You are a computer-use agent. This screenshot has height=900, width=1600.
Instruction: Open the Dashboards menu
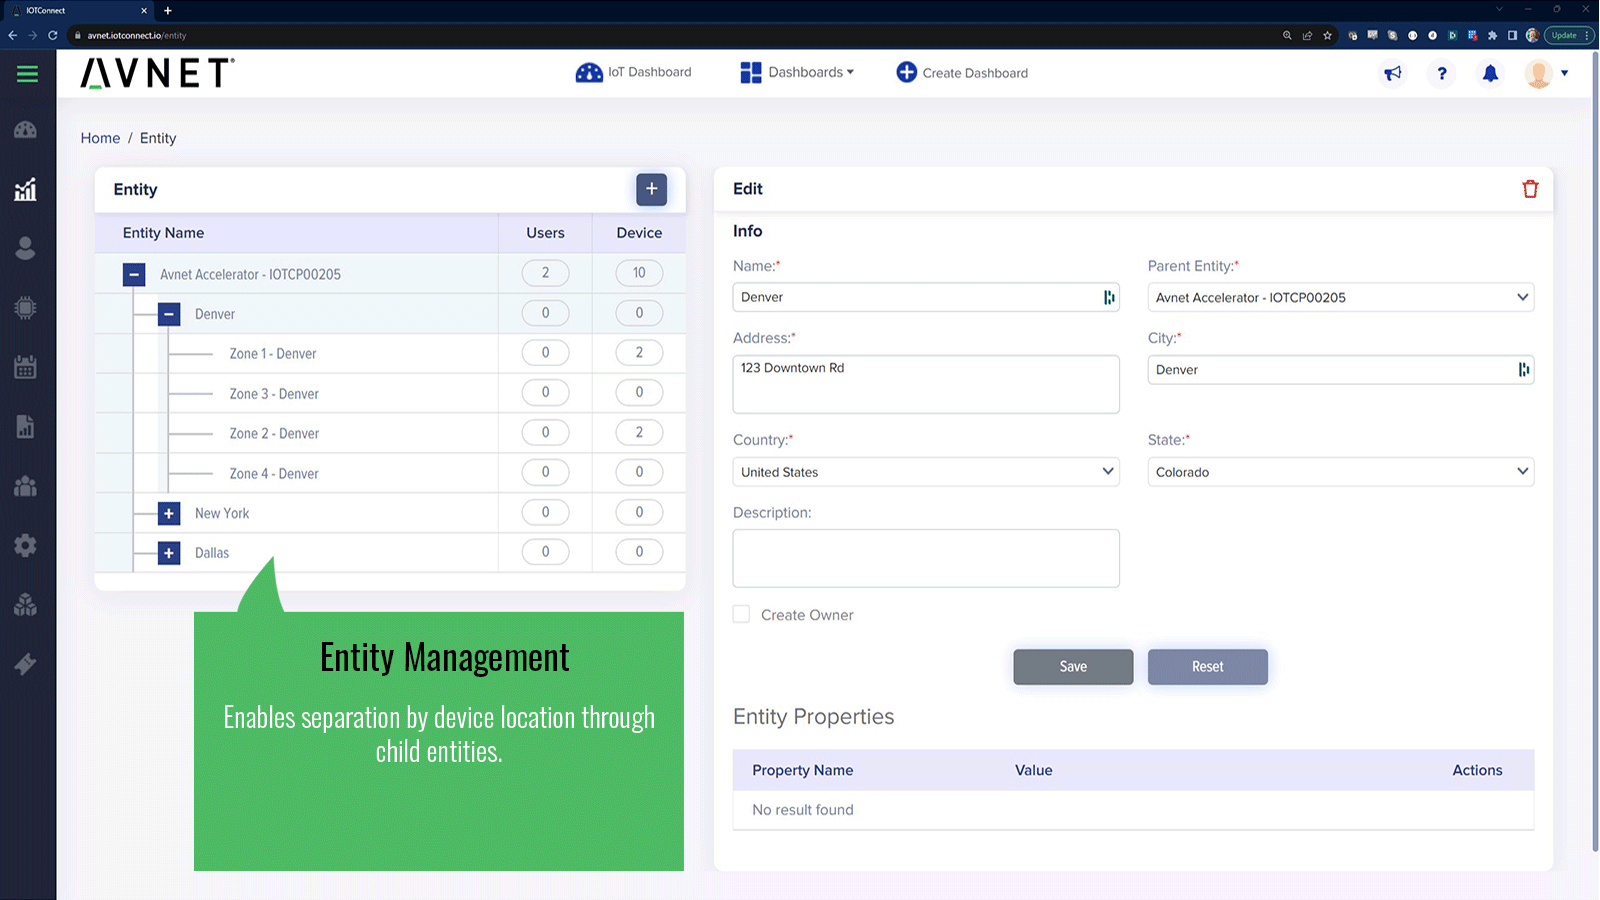[x=797, y=72]
